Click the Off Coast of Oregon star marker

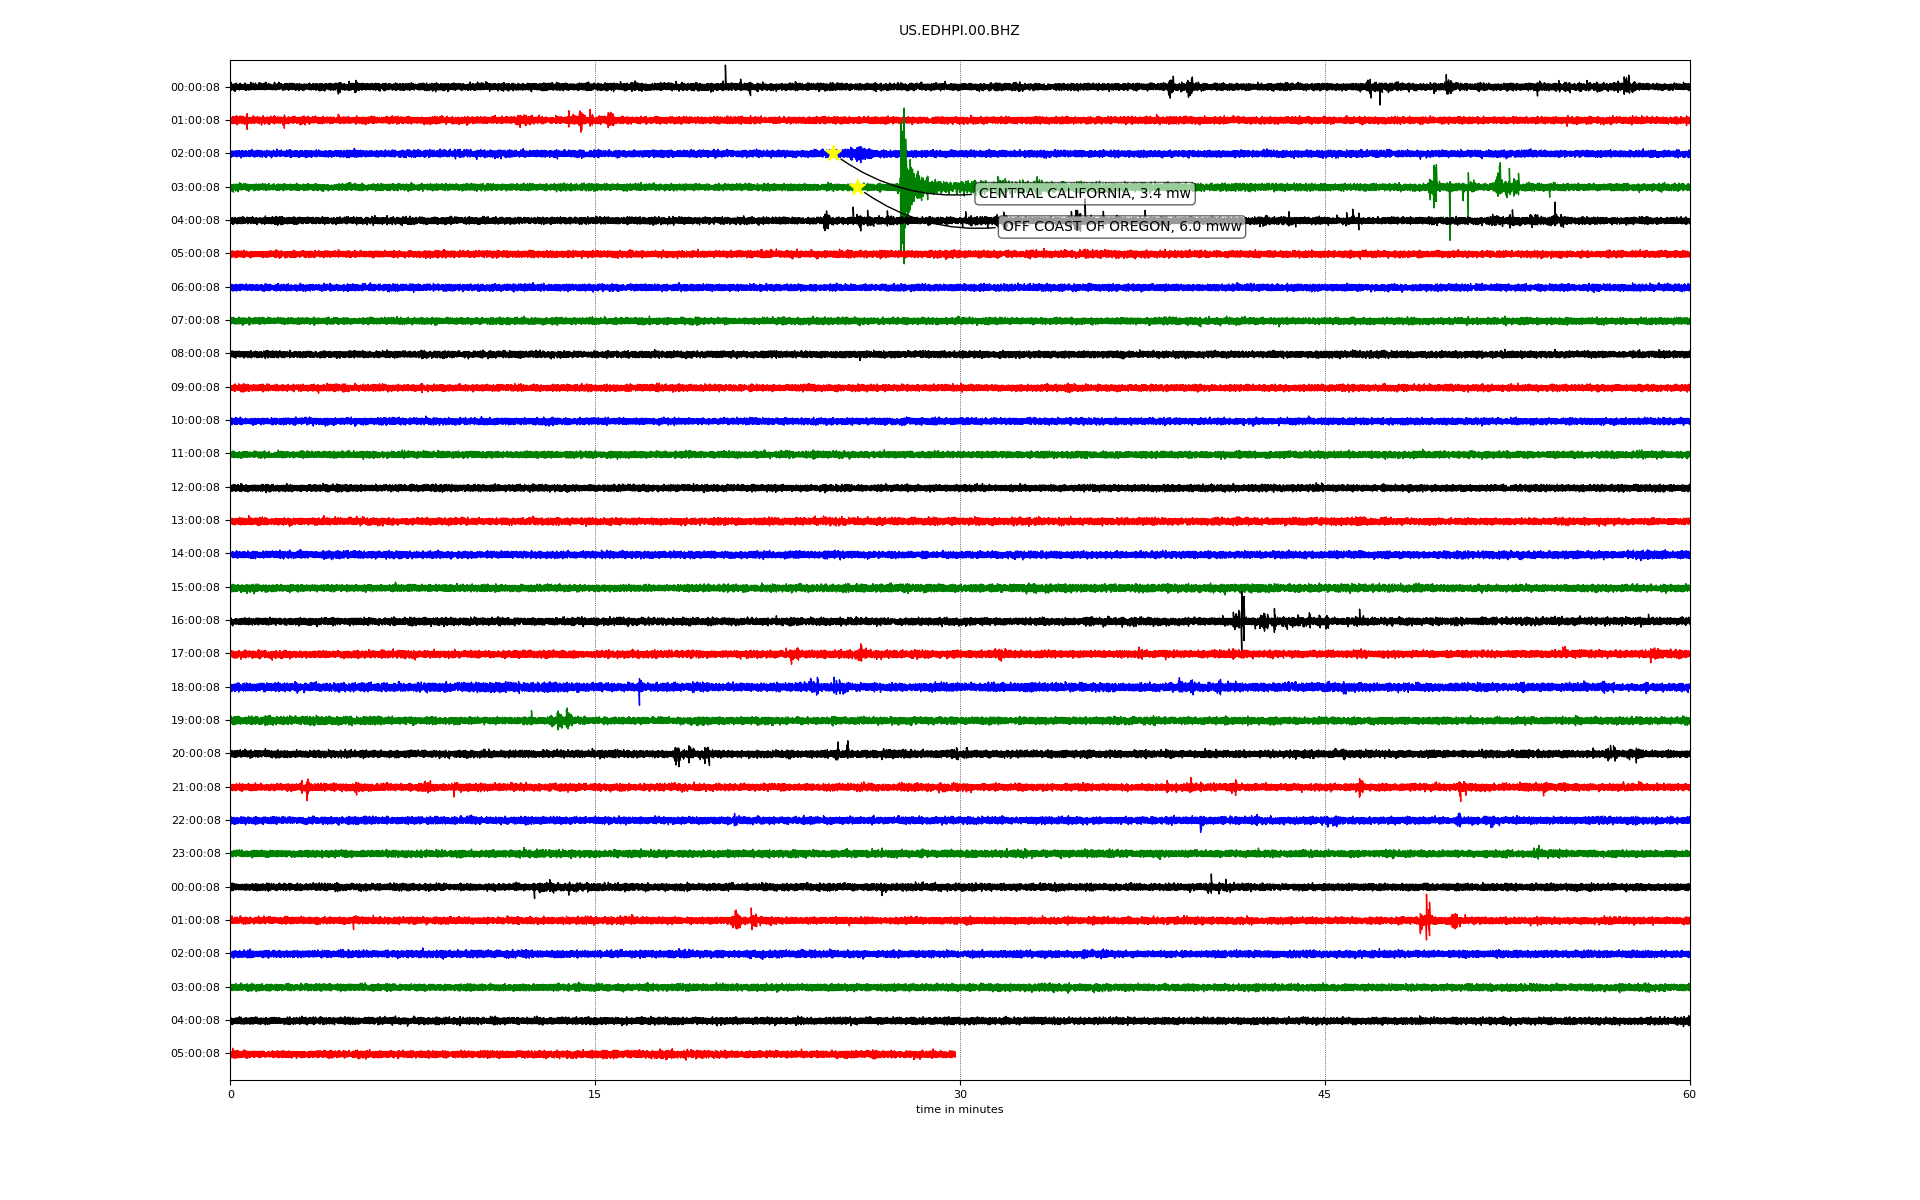[x=857, y=187]
